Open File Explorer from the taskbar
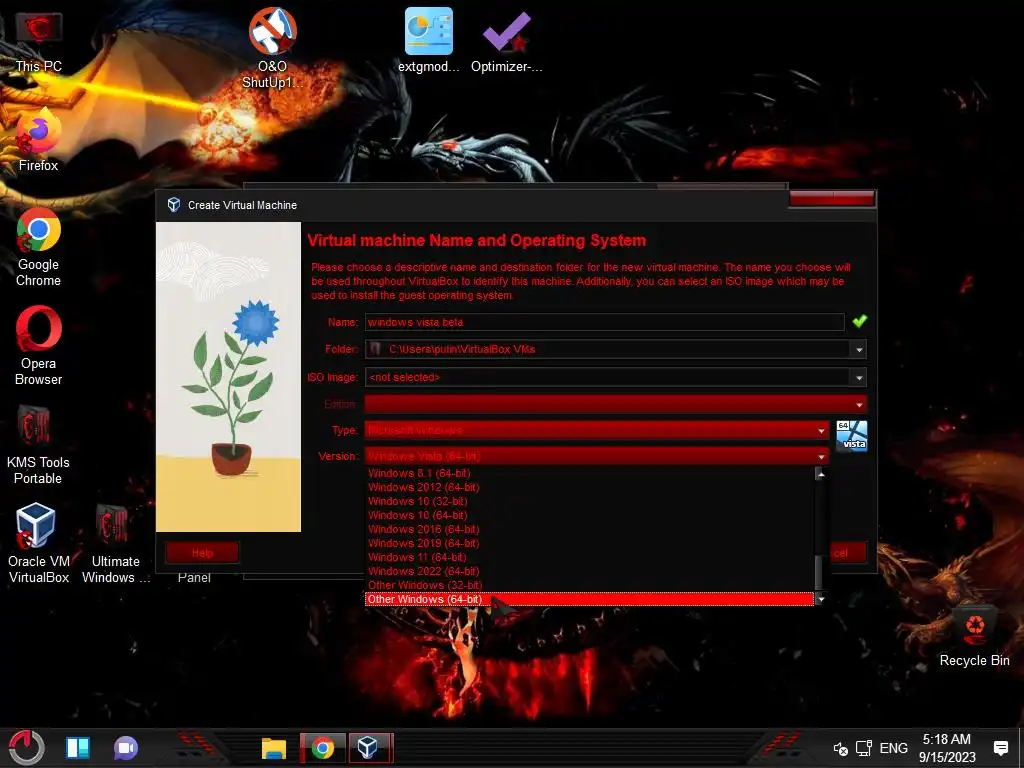This screenshot has height=768, width=1024. pos(274,748)
